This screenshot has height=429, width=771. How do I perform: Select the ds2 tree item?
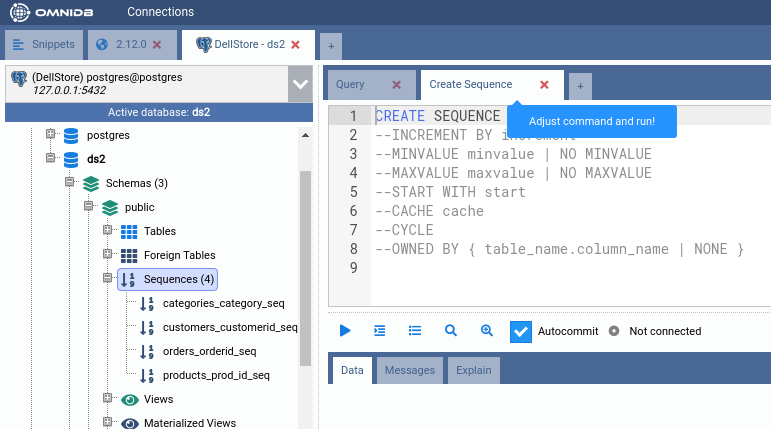(96, 159)
